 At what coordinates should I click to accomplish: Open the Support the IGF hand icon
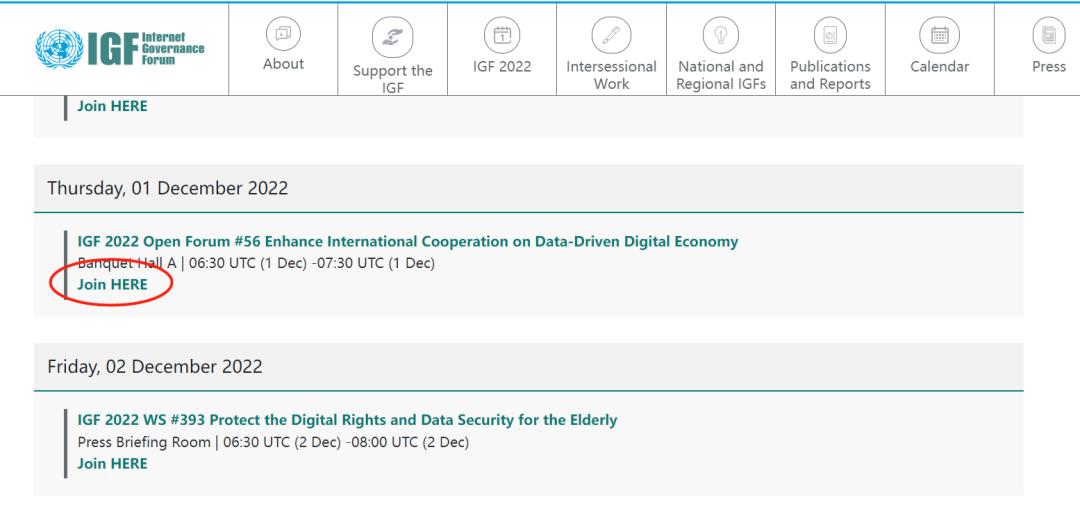[393, 37]
